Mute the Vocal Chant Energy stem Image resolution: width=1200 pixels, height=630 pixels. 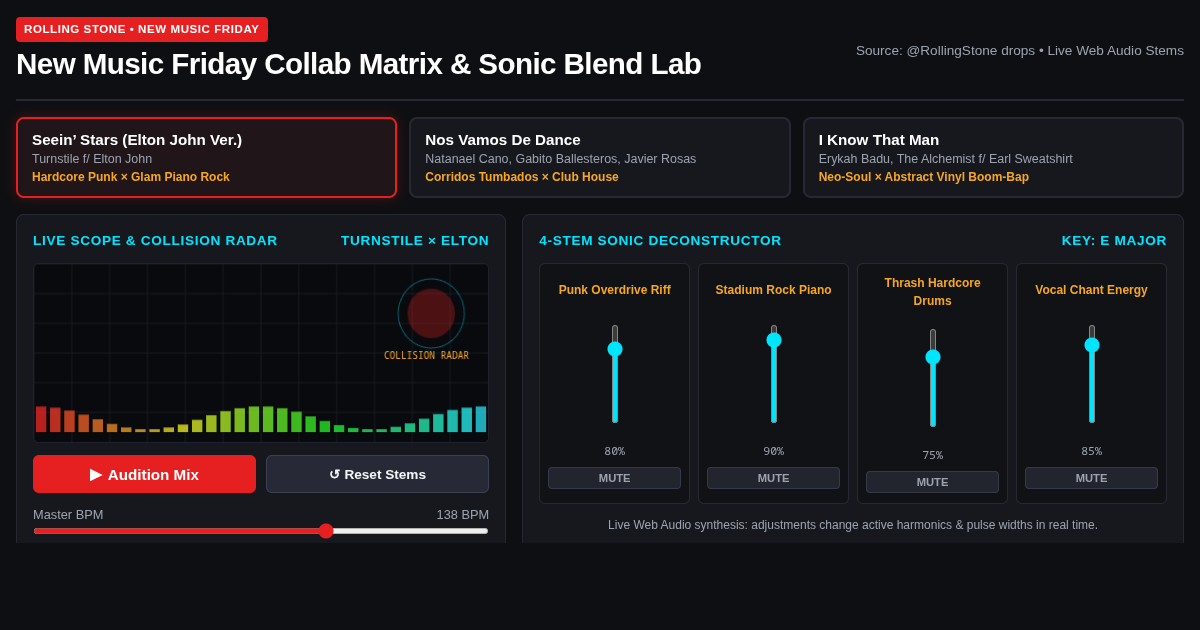(x=1091, y=478)
